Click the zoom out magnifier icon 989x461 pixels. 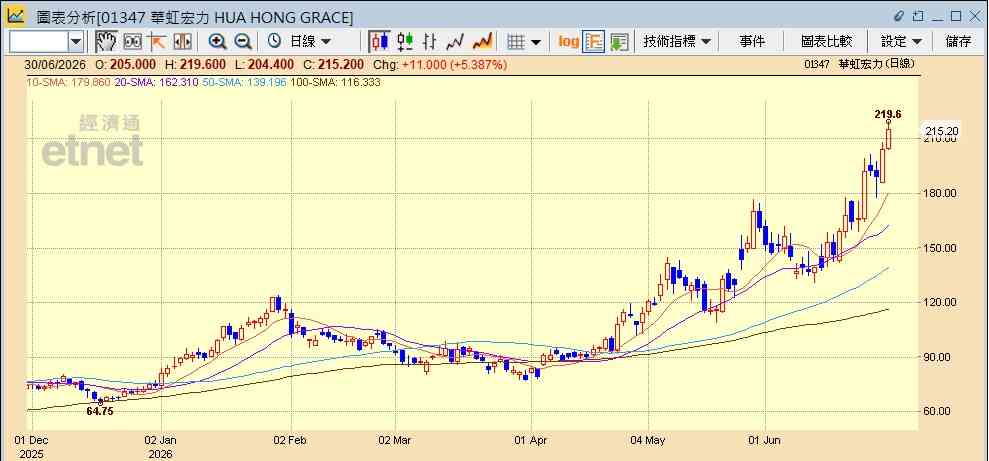(243, 42)
